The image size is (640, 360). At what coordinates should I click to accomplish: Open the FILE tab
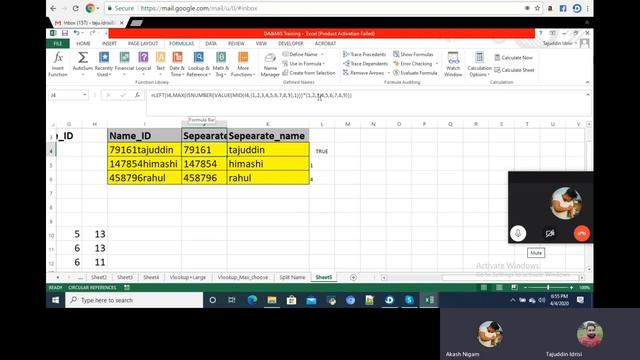[x=58, y=44]
